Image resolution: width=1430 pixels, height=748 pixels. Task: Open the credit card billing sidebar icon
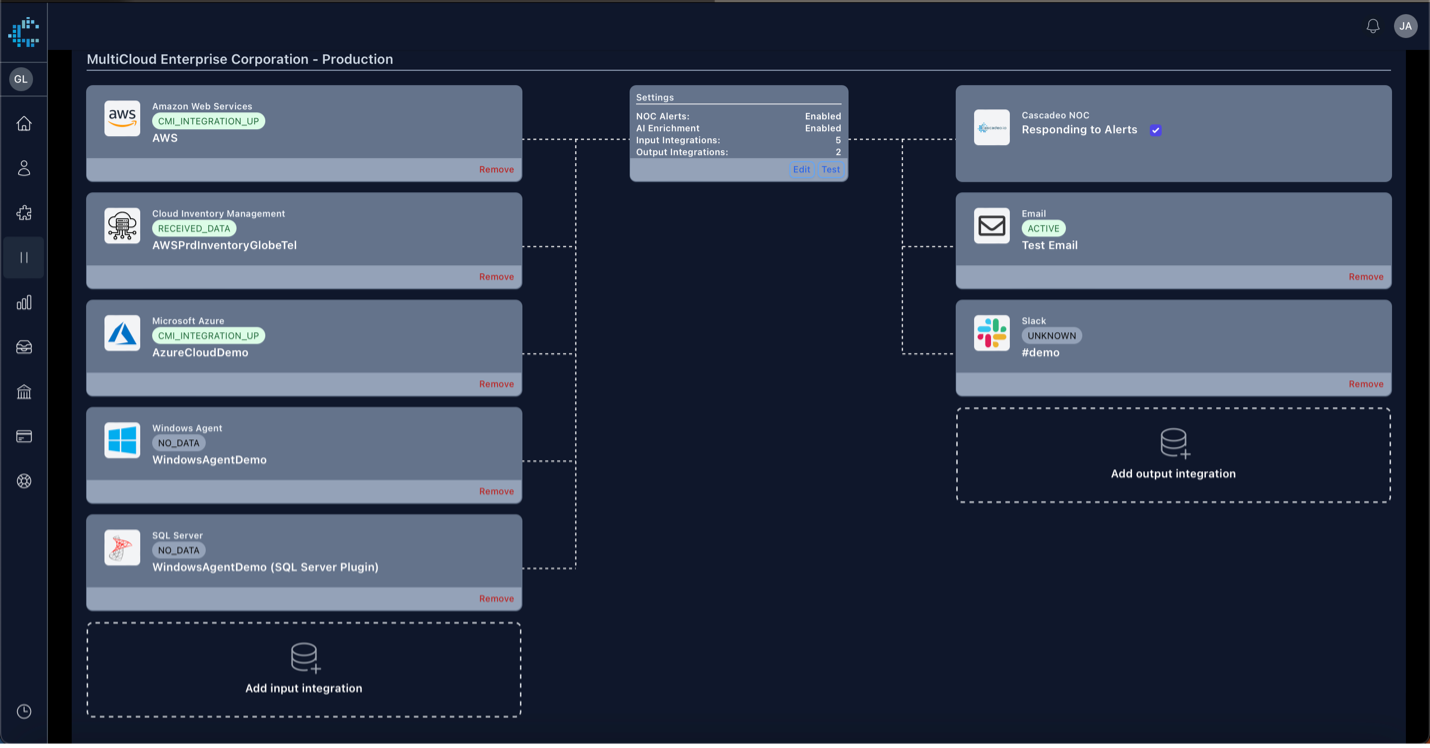click(24, 436)
